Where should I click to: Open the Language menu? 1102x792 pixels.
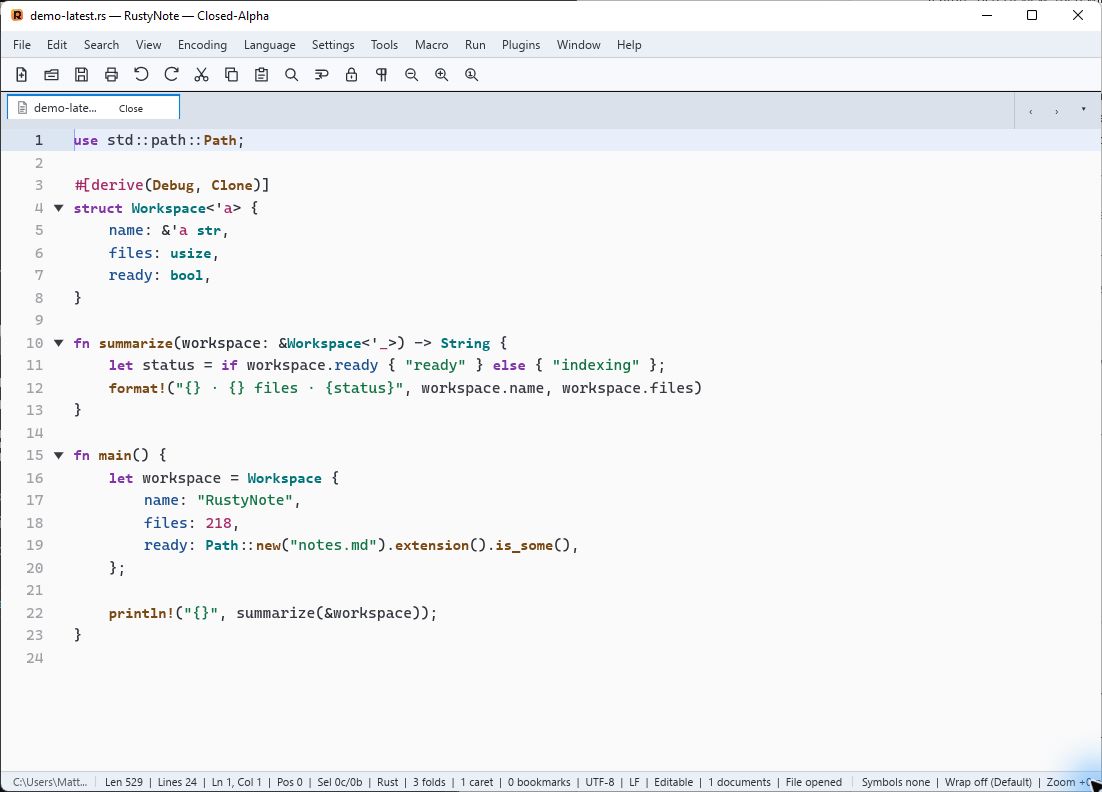click(269, 44)
